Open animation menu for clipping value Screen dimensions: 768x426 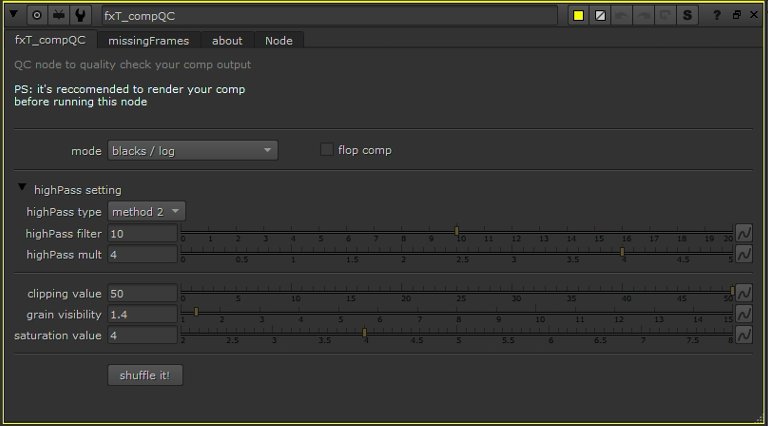pos(744,293)
